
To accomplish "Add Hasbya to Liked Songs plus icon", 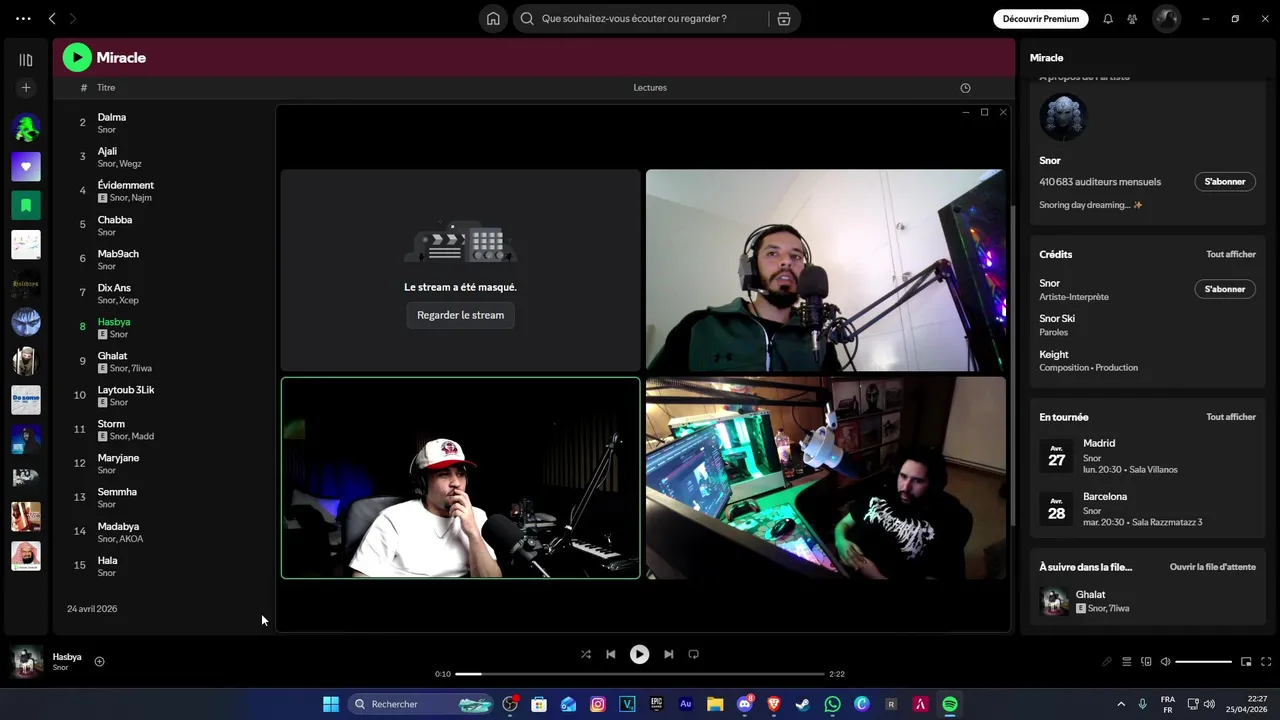I will pos(99,661).
